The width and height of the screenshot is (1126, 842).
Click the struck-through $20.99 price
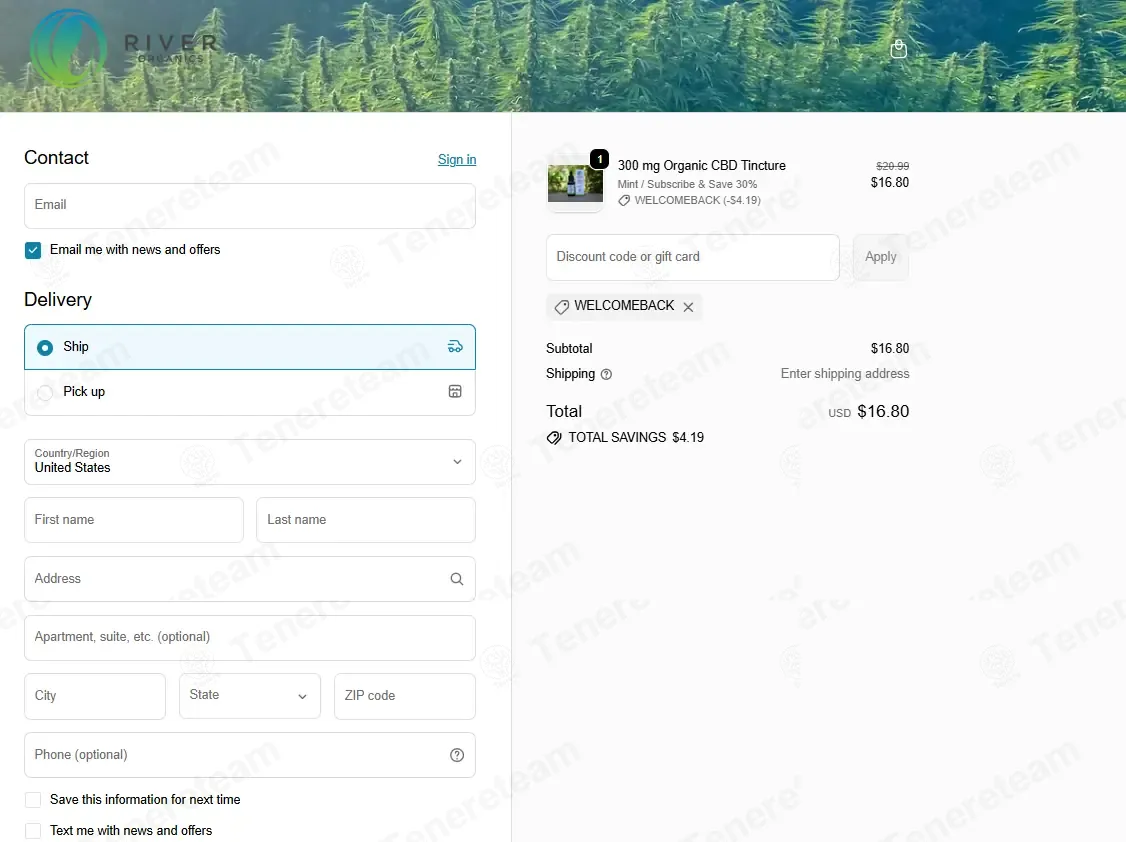[x=893, y=166]
